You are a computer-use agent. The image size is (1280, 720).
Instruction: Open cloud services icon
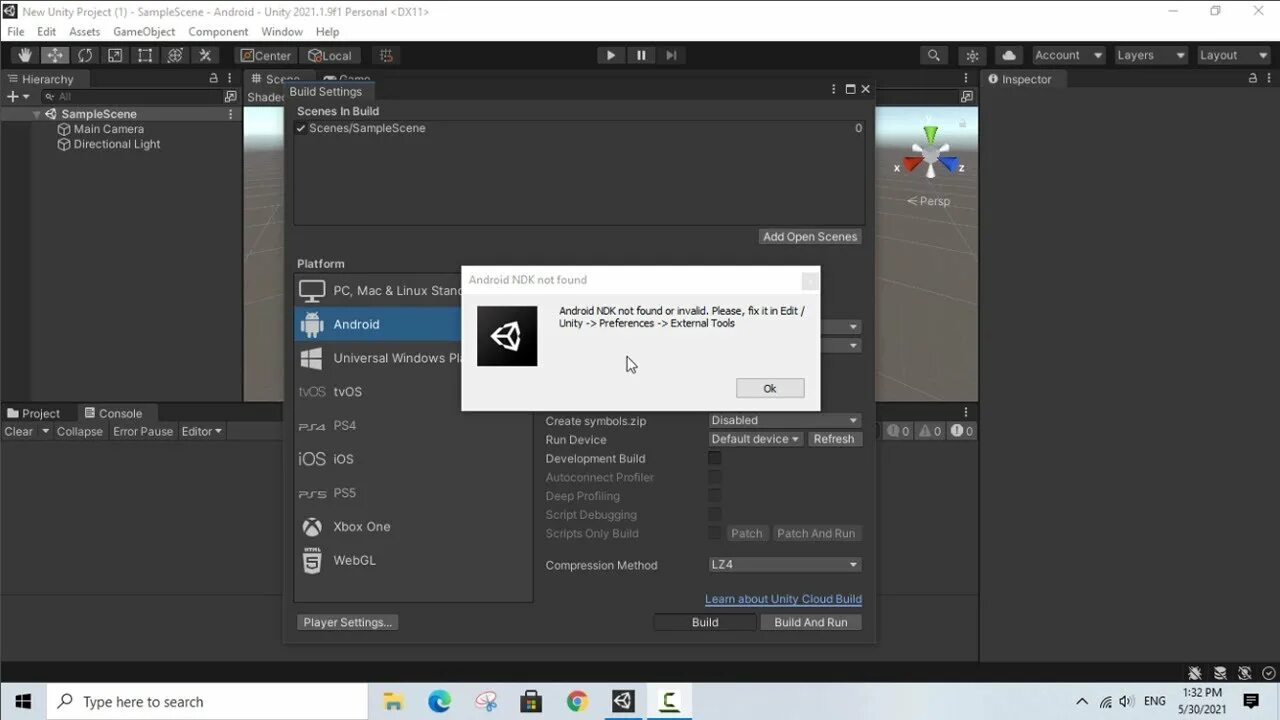pos(1009,55)
